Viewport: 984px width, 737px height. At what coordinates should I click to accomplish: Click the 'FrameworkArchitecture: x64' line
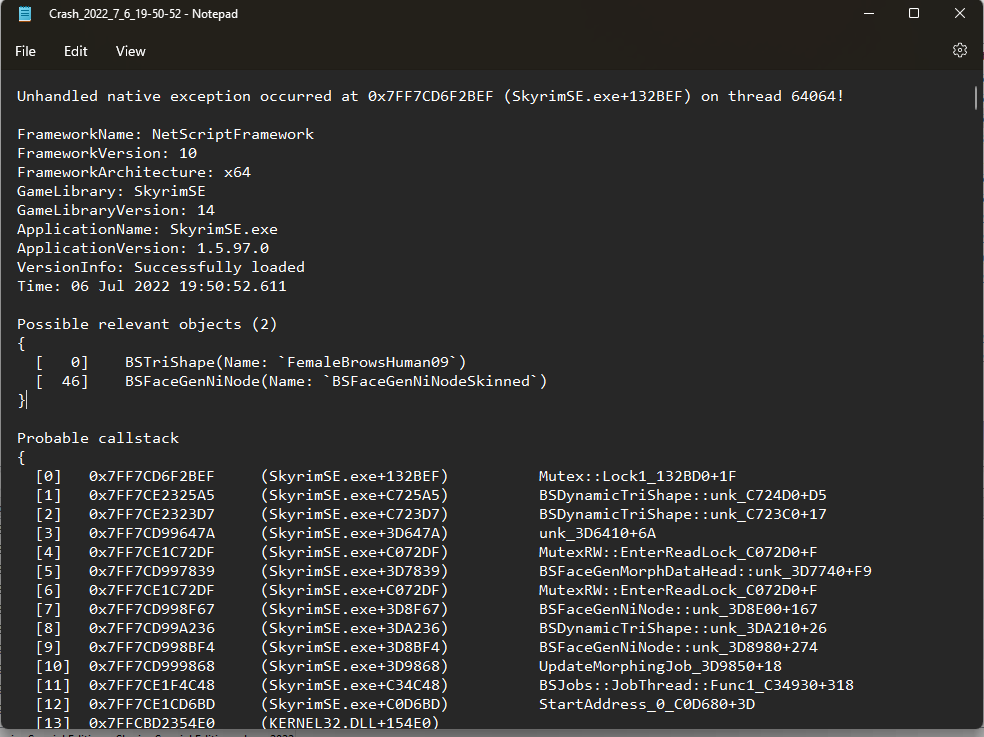[x=134, y=172]
